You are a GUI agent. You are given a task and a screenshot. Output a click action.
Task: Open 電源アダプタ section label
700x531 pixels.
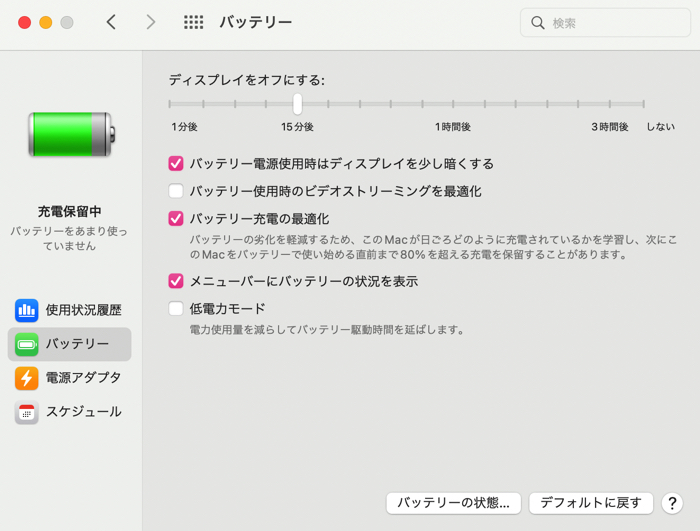point(83,378)
